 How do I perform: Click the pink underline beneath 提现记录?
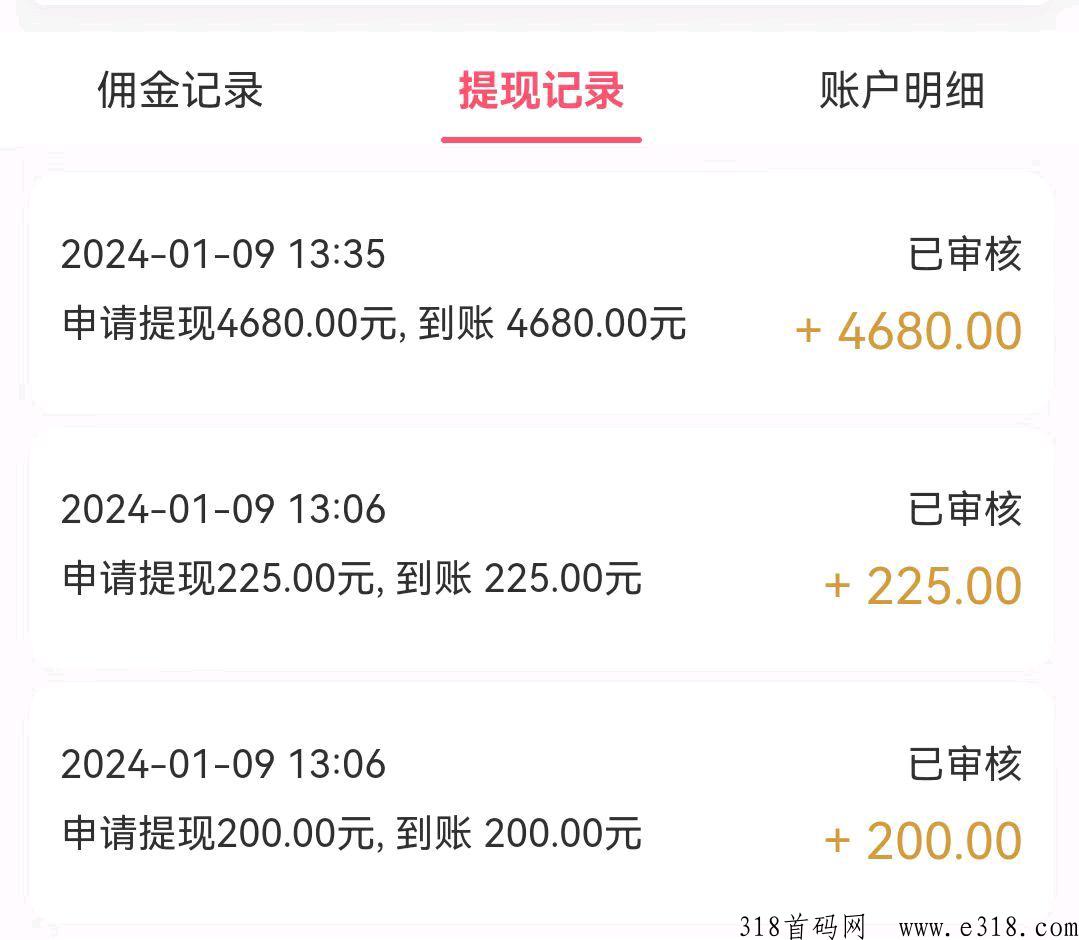tap(542, 140)
